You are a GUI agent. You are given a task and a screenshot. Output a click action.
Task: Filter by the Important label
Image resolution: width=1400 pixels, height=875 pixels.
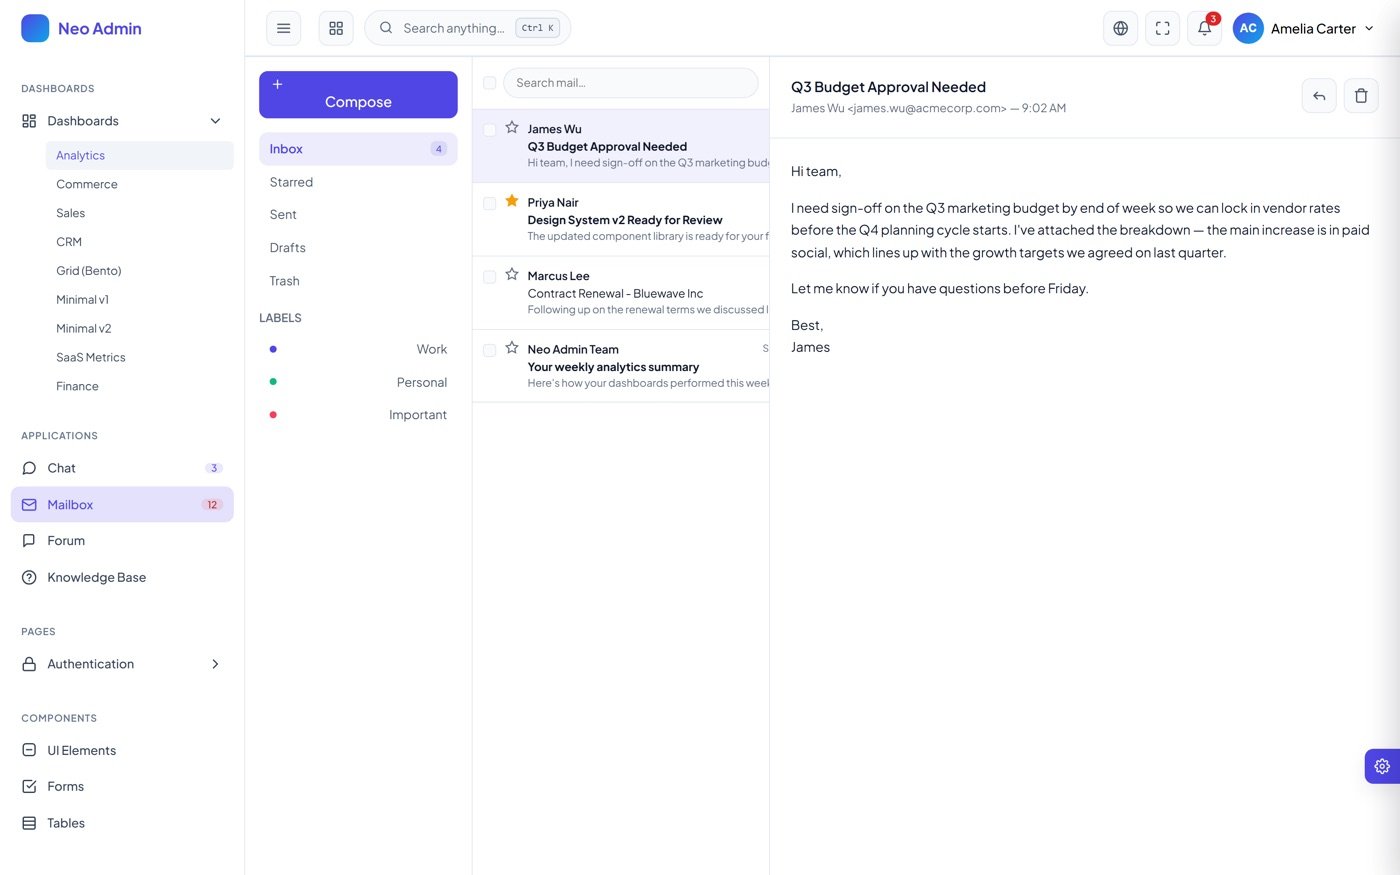[x=358, y=415]
